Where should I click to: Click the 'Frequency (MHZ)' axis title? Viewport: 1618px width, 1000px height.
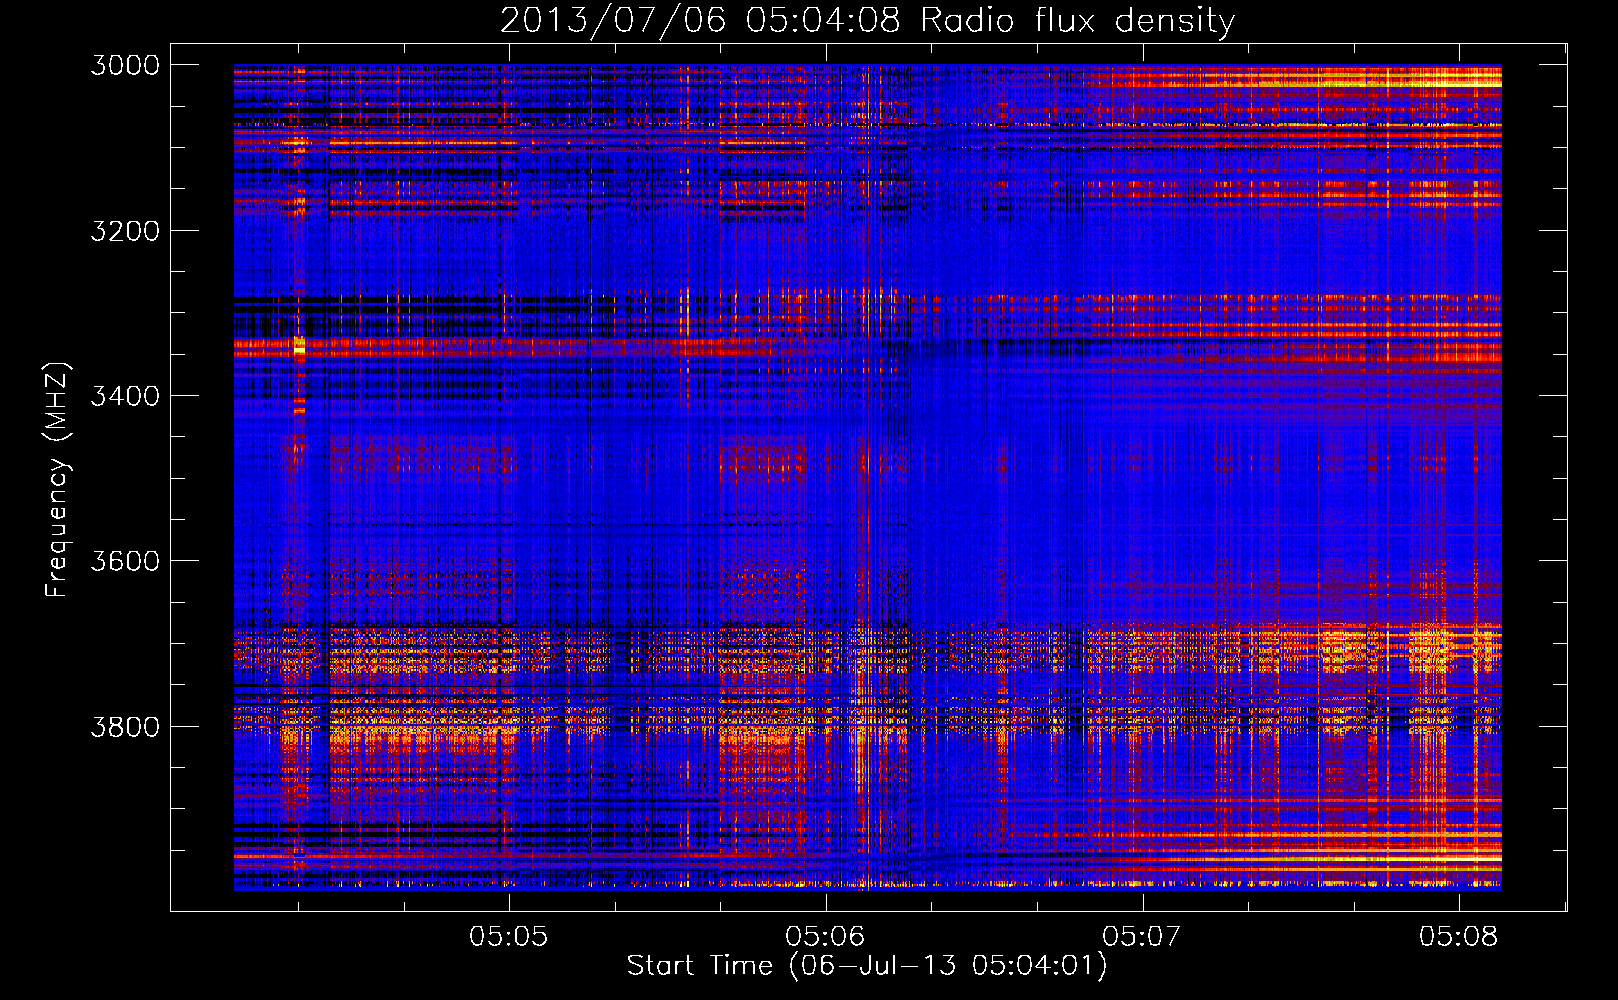58,480
